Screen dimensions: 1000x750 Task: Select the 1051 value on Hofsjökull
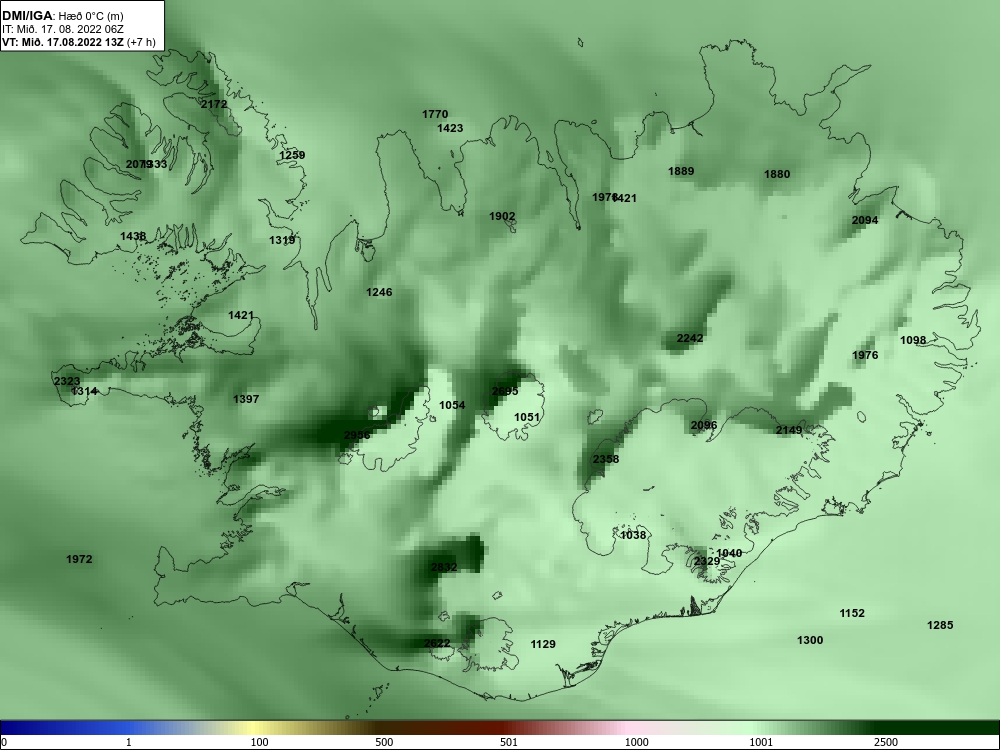pos(527,417)
